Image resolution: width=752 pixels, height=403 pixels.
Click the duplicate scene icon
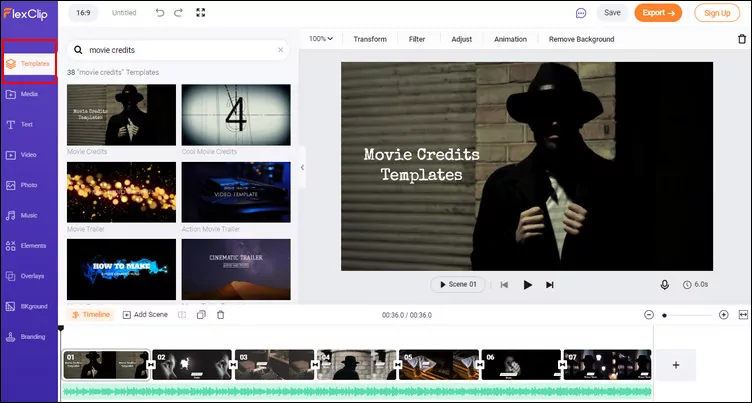[x=201, y=315]
